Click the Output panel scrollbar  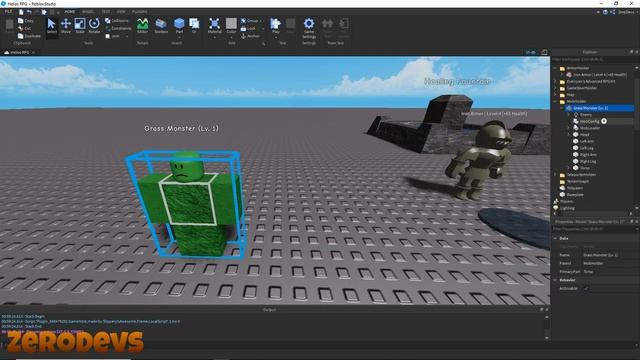[547, 327]
